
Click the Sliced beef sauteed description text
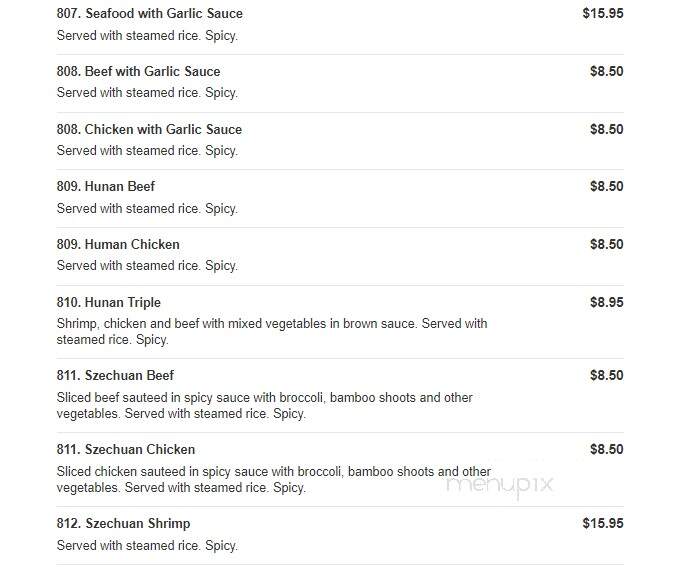click(x=265, y=405)
